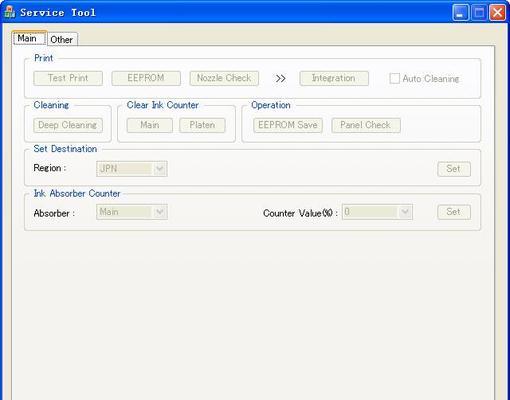510x400 pixels.
Task: Clear ink counter for Main
Action: tap(150, 125)
